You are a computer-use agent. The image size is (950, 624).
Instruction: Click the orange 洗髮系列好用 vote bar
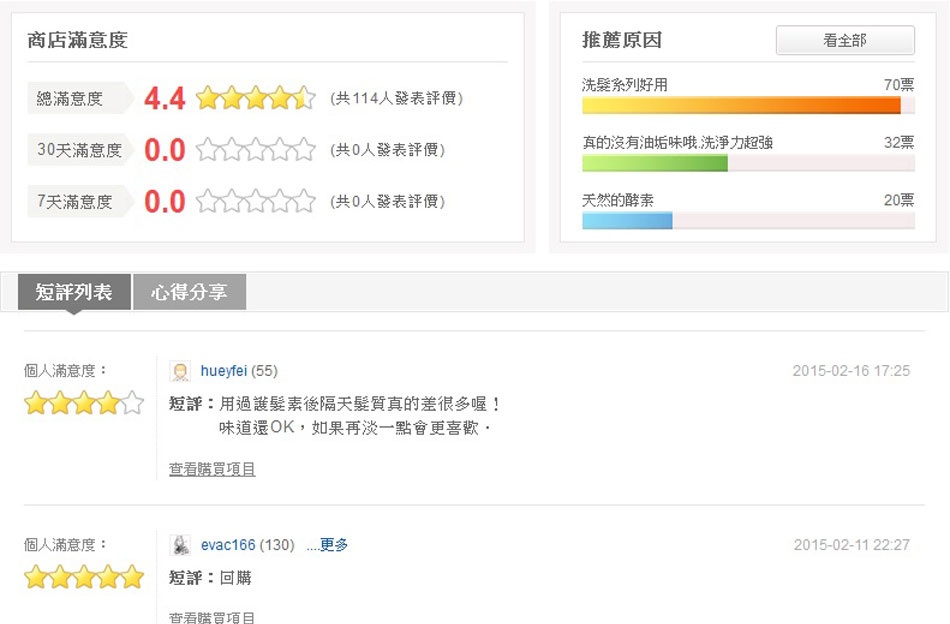click(x=741, y=106)
